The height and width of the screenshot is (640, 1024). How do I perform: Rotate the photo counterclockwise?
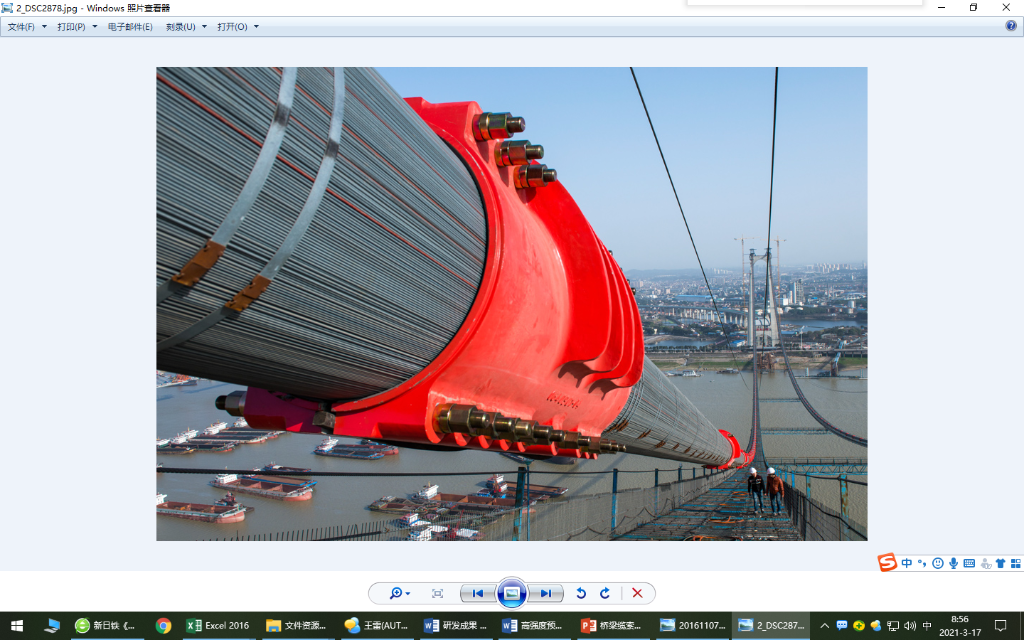coord(581,593)
